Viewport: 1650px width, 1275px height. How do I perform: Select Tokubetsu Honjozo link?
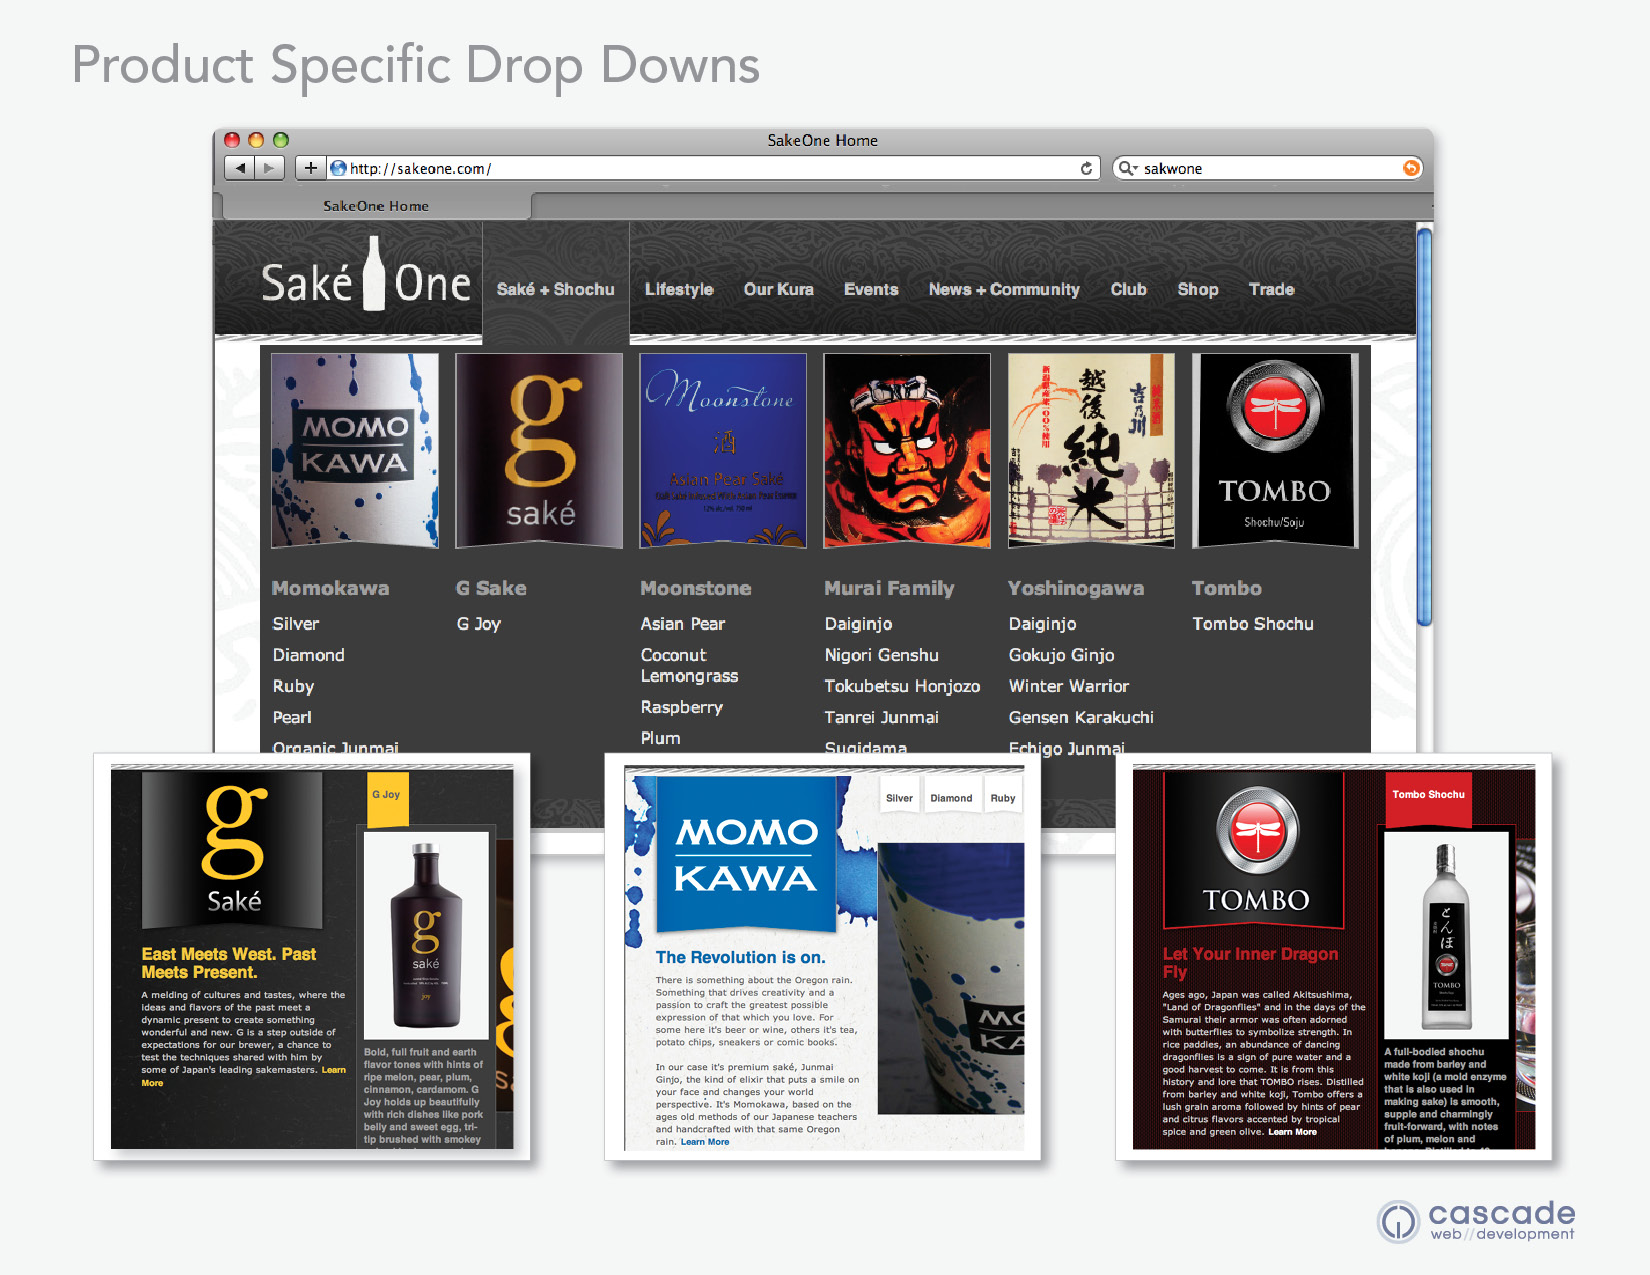click(903, 686)
